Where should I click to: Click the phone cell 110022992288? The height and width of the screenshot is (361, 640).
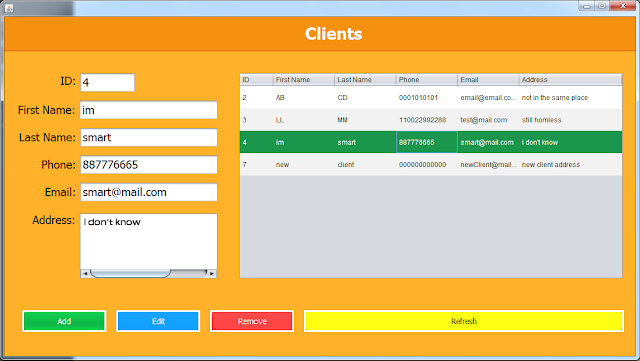[x=427, y=120]
